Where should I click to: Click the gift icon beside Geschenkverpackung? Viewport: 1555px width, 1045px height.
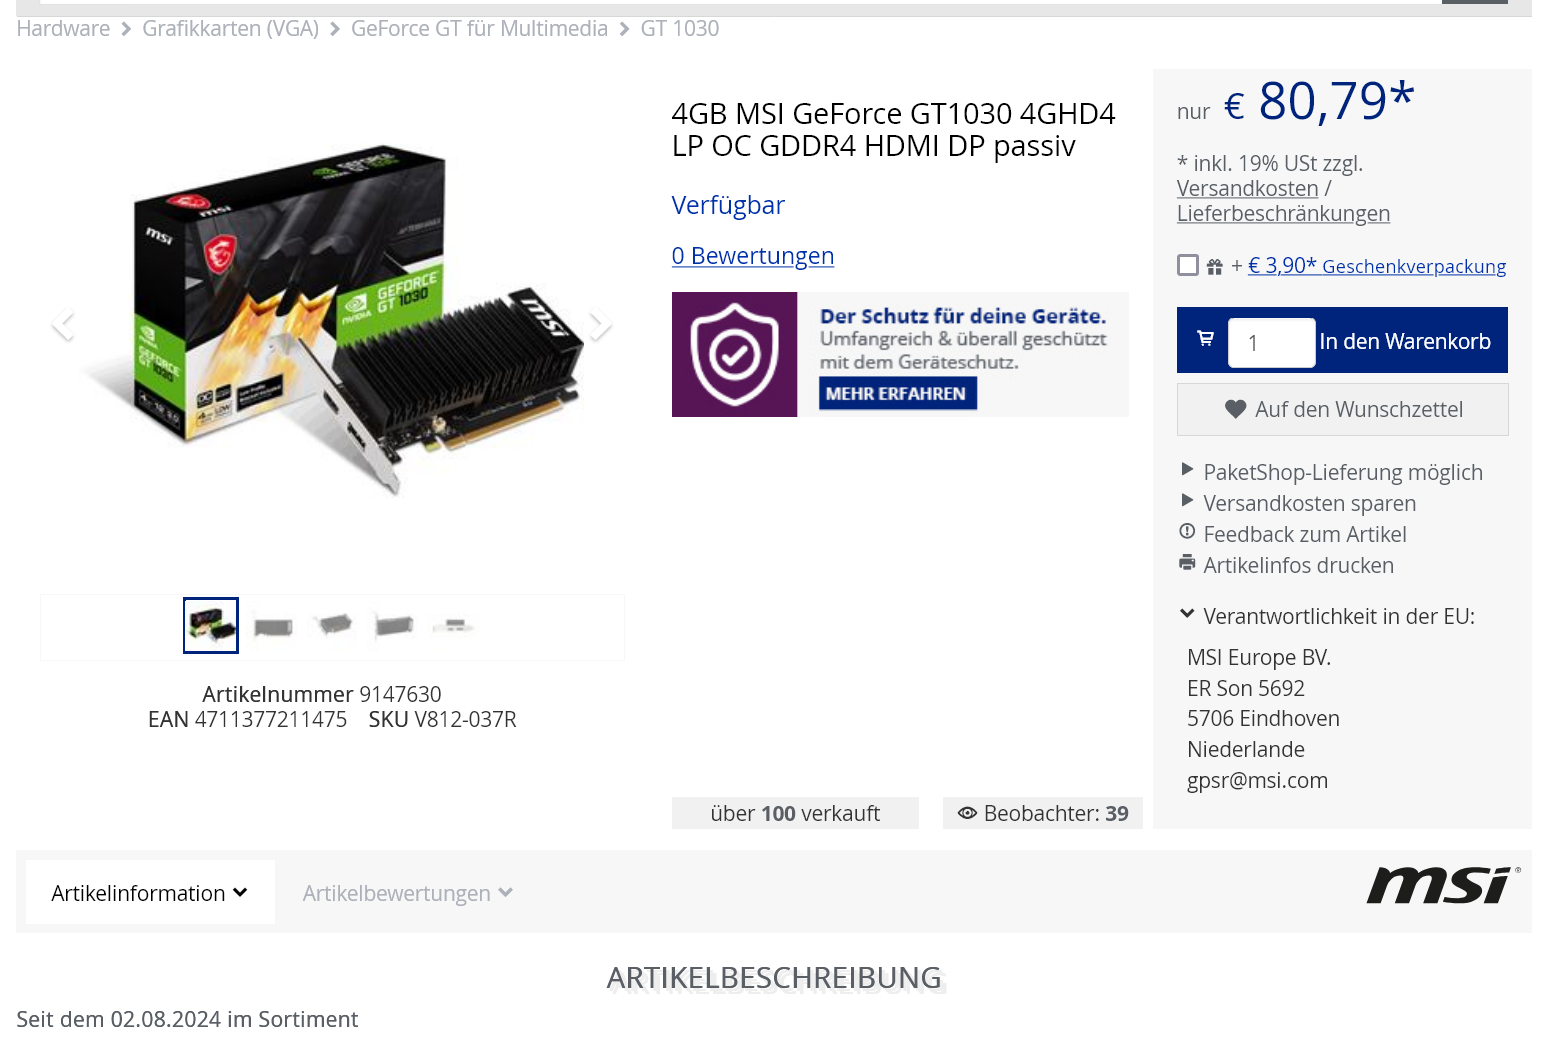pos(1214,266)
